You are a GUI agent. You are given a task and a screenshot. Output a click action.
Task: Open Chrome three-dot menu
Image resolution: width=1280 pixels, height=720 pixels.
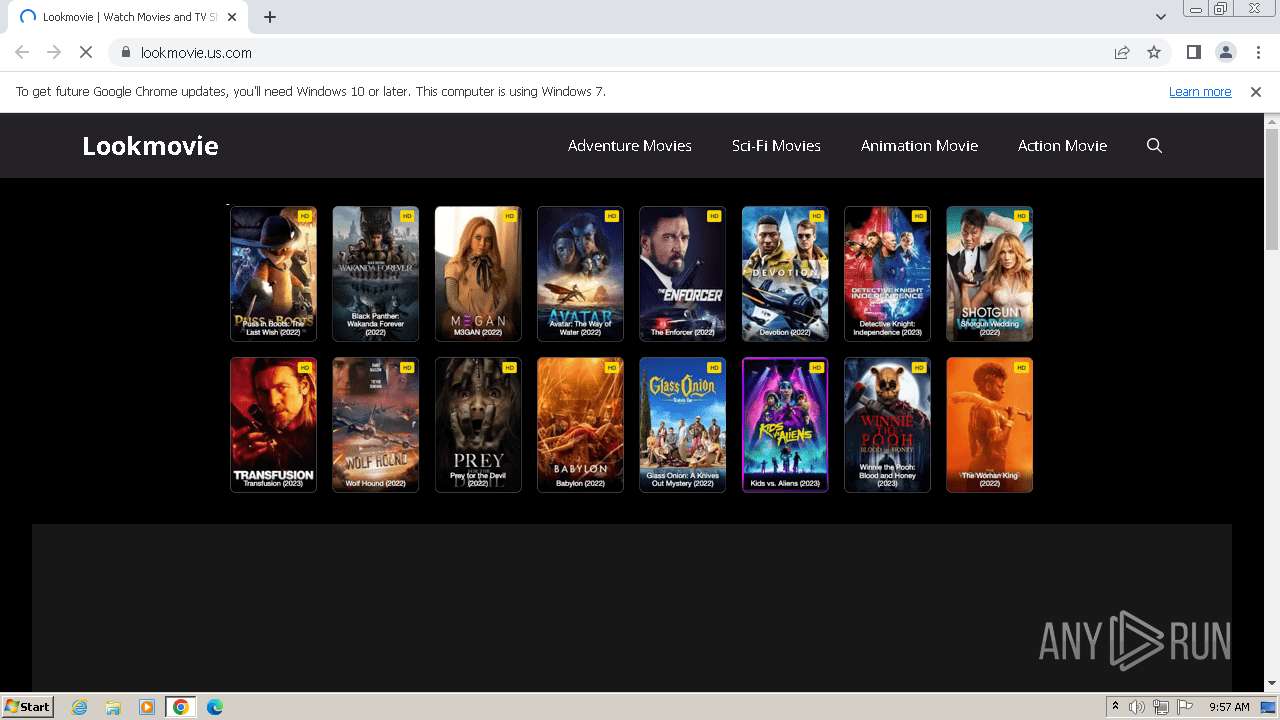[x=1257, y=53]
